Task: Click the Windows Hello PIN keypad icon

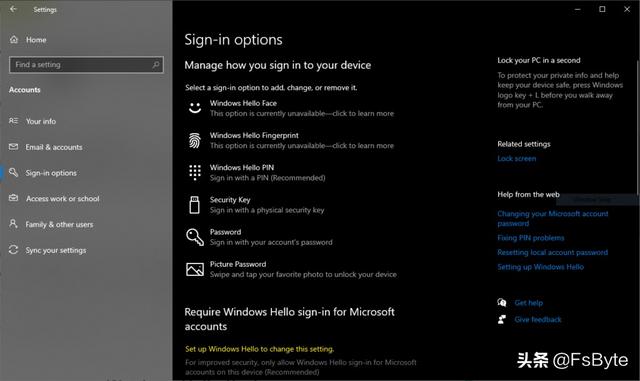Action: [x=195, y=172]
